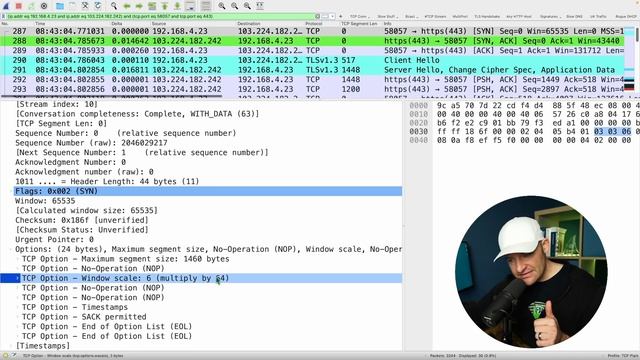Click the Wireshark shark-fin start capture icon
Screen dimensions: 640x360
click(6, 6)
